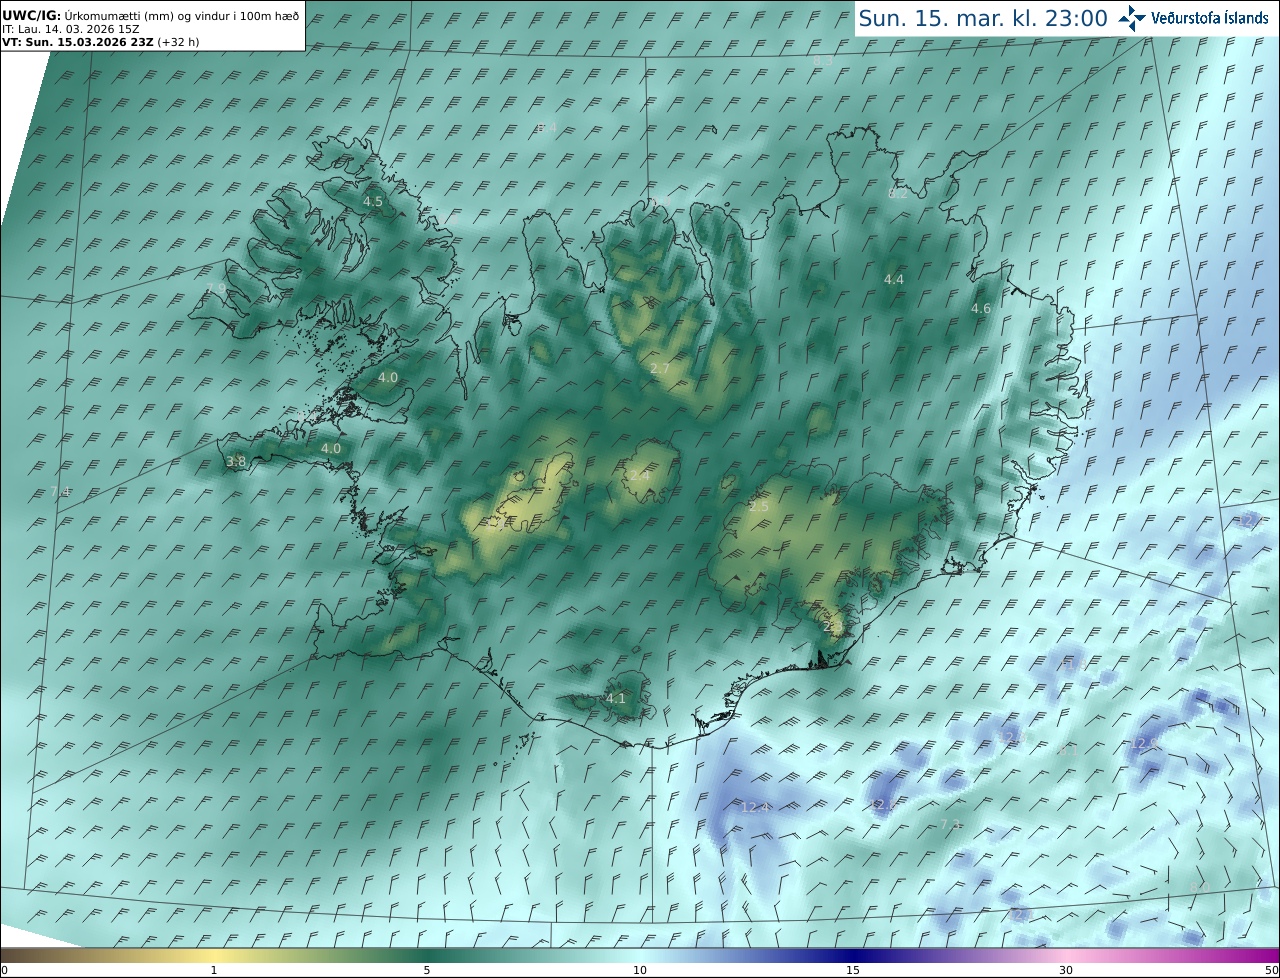Click the '5' tick label on color scale
The height and width of the screenshot is (978, 1280).
click(x=427, y=970)
